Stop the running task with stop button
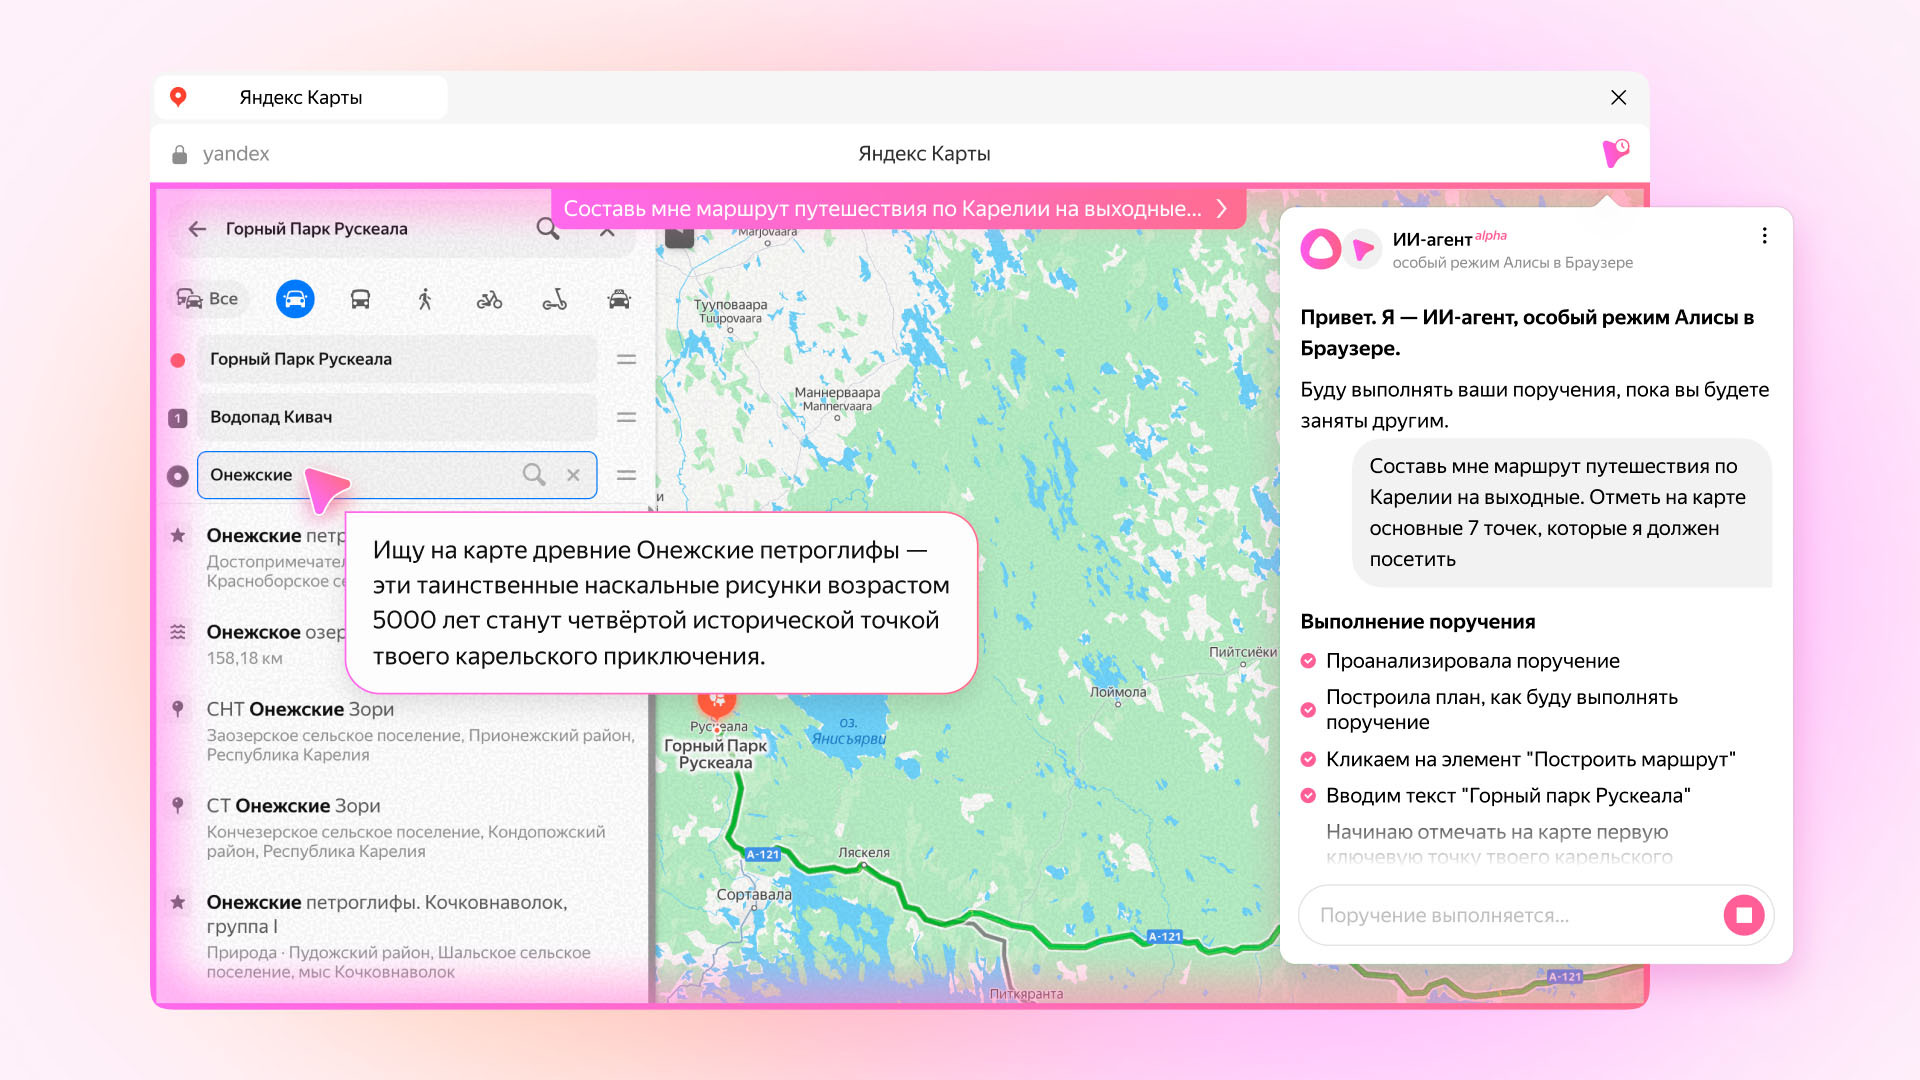Viewport: 1920px width, 1080px height. (1743, 915)
